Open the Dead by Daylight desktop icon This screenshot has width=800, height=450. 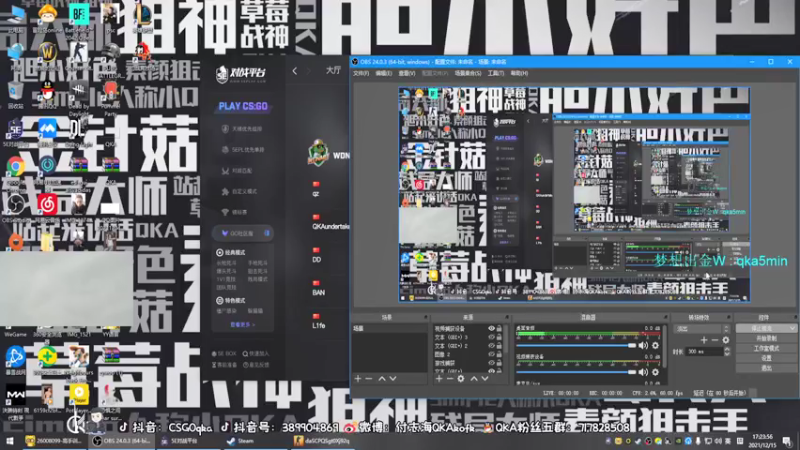(x=79, y=91)
